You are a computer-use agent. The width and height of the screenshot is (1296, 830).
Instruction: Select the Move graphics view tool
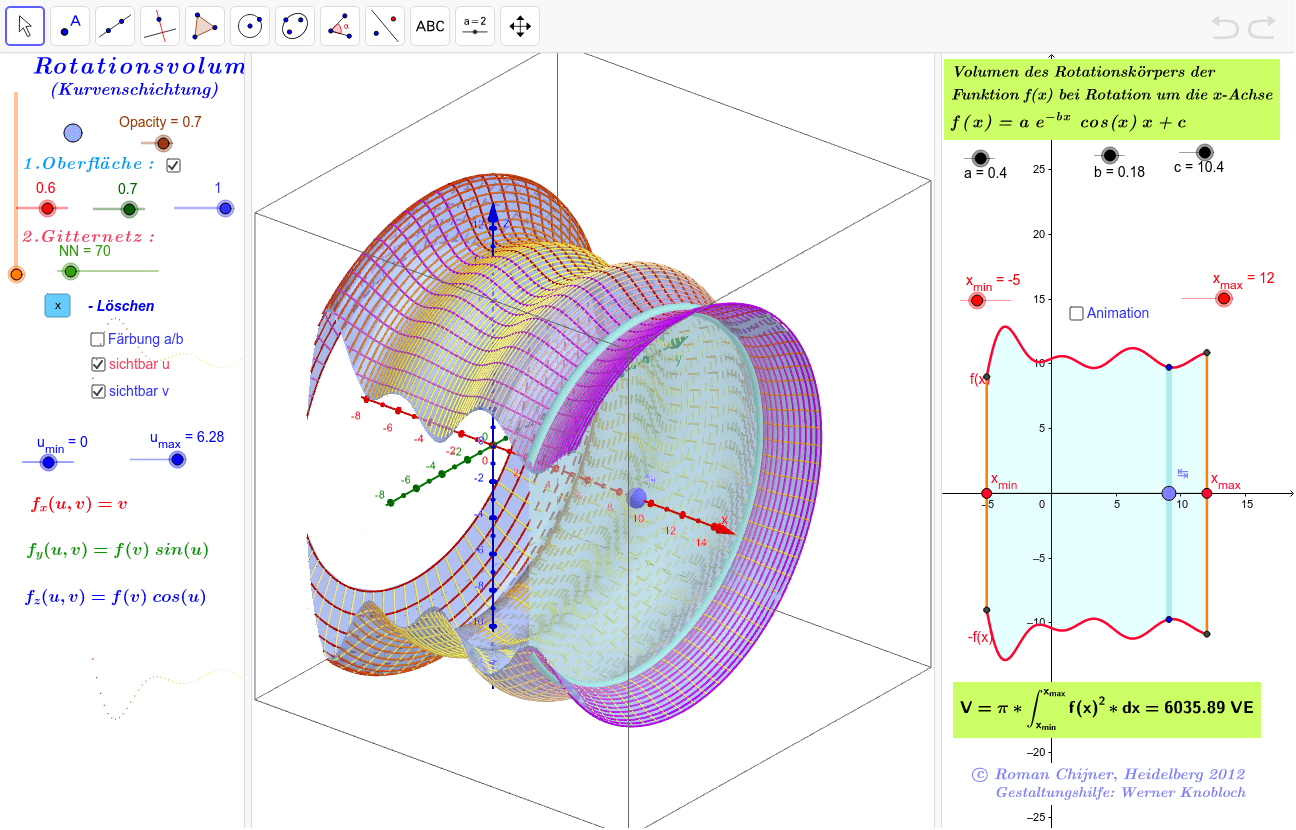click(x=520, y=26)
